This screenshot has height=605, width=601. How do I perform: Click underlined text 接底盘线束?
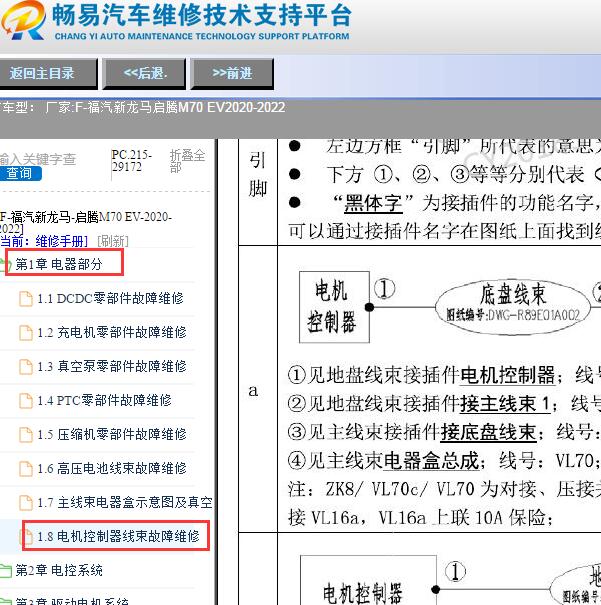pyautogui.click(x=488, y=432)
